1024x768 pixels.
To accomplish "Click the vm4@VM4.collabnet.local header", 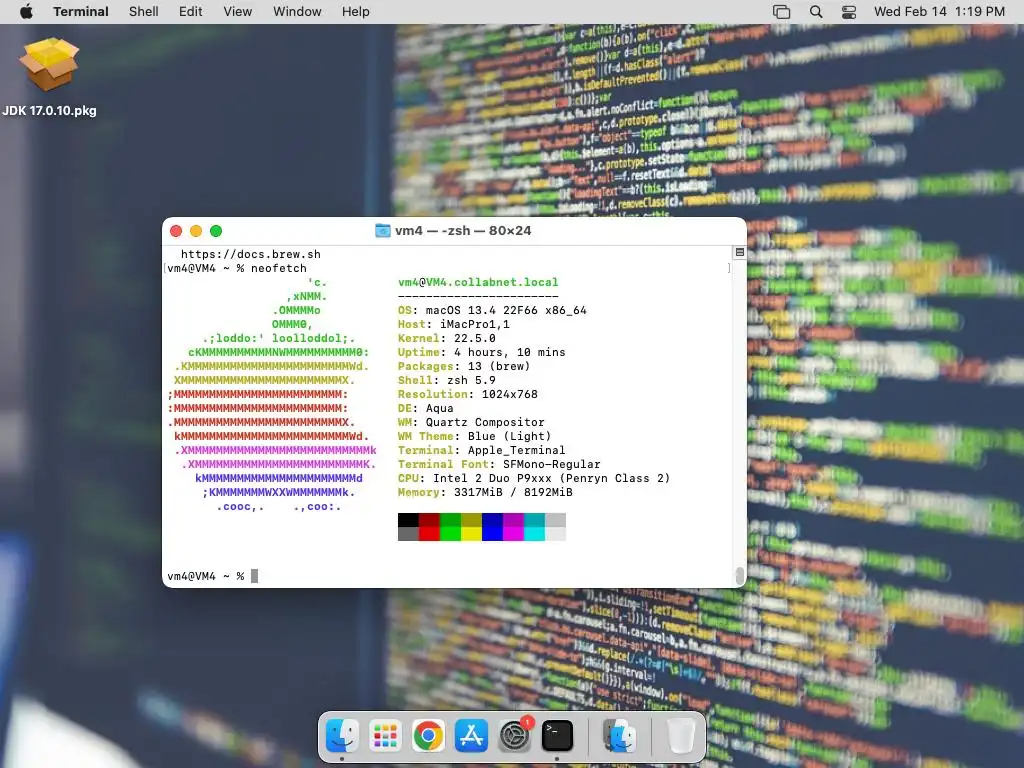I will click(x=478, y=282).
